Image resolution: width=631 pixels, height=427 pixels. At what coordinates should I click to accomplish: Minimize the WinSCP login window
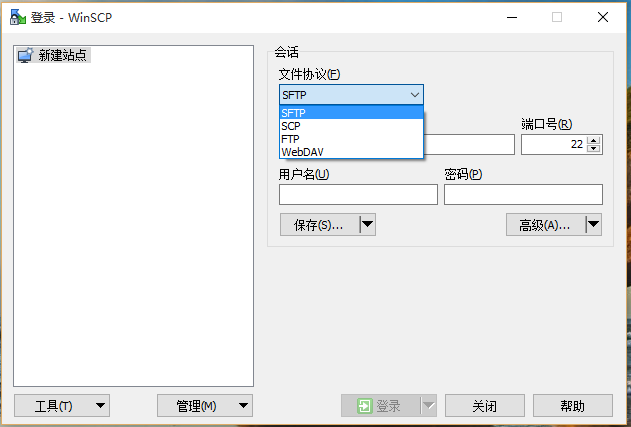[x=512, y=17]
